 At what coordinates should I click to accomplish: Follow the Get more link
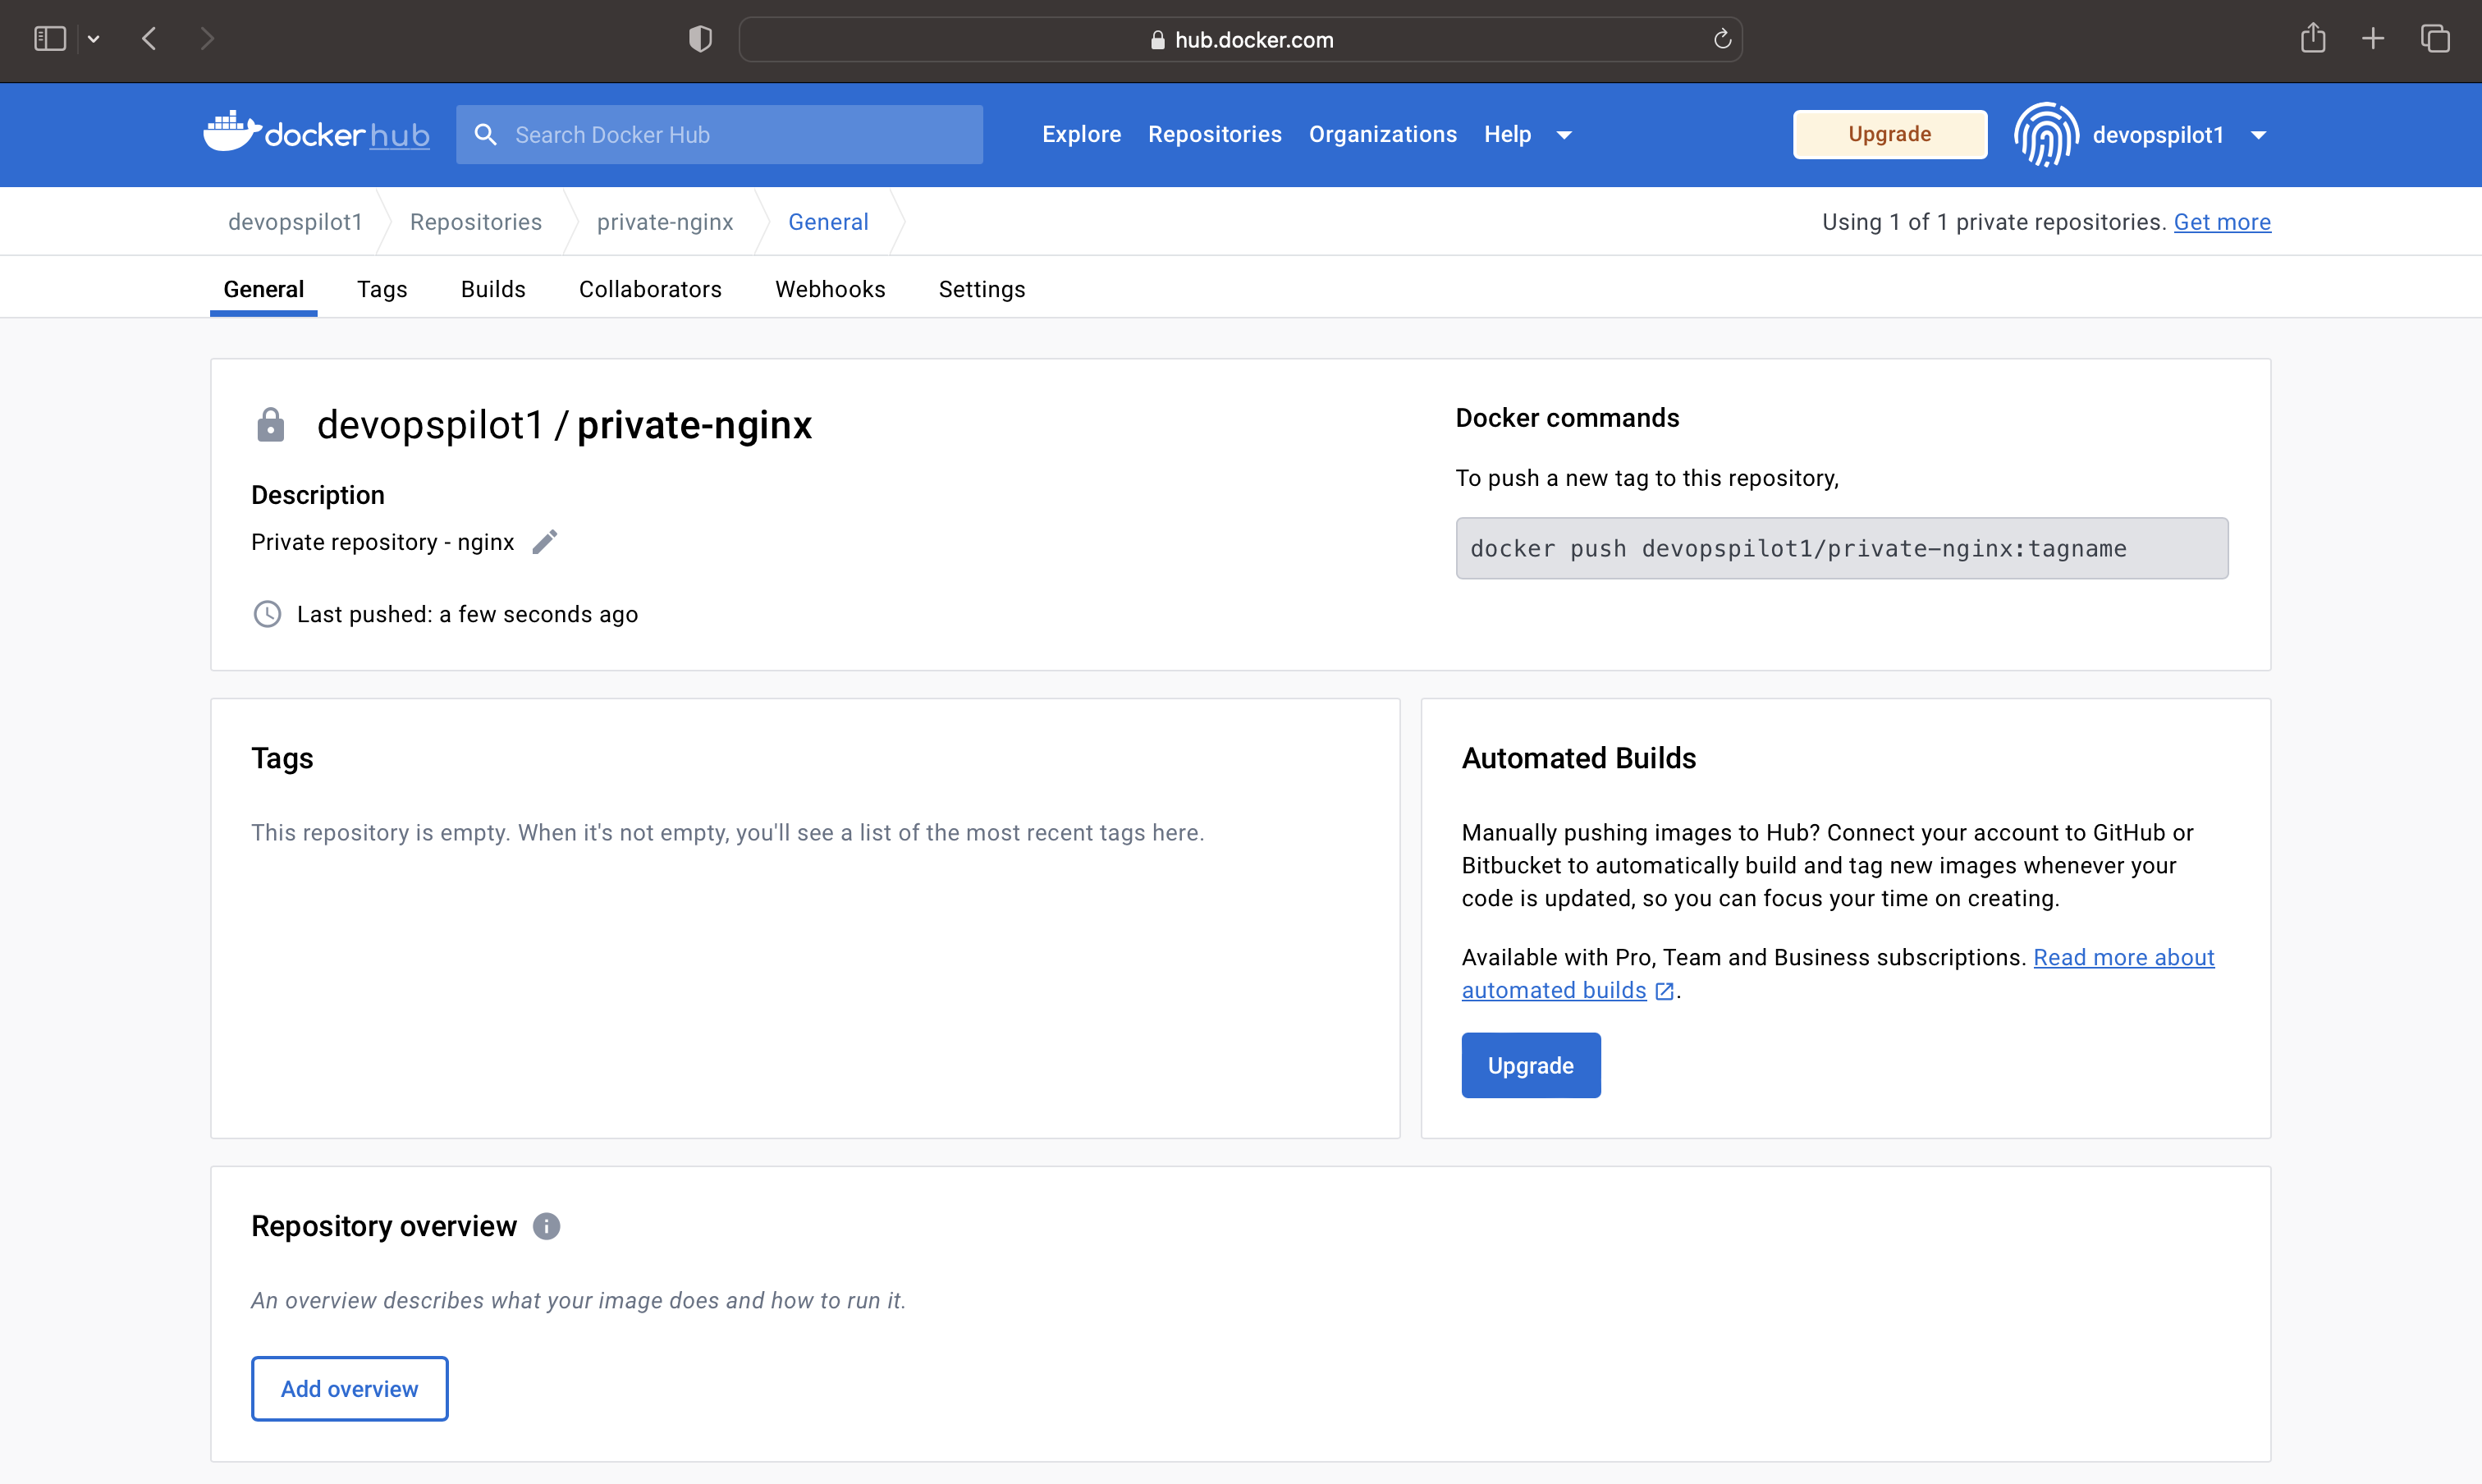point(2222,222)
